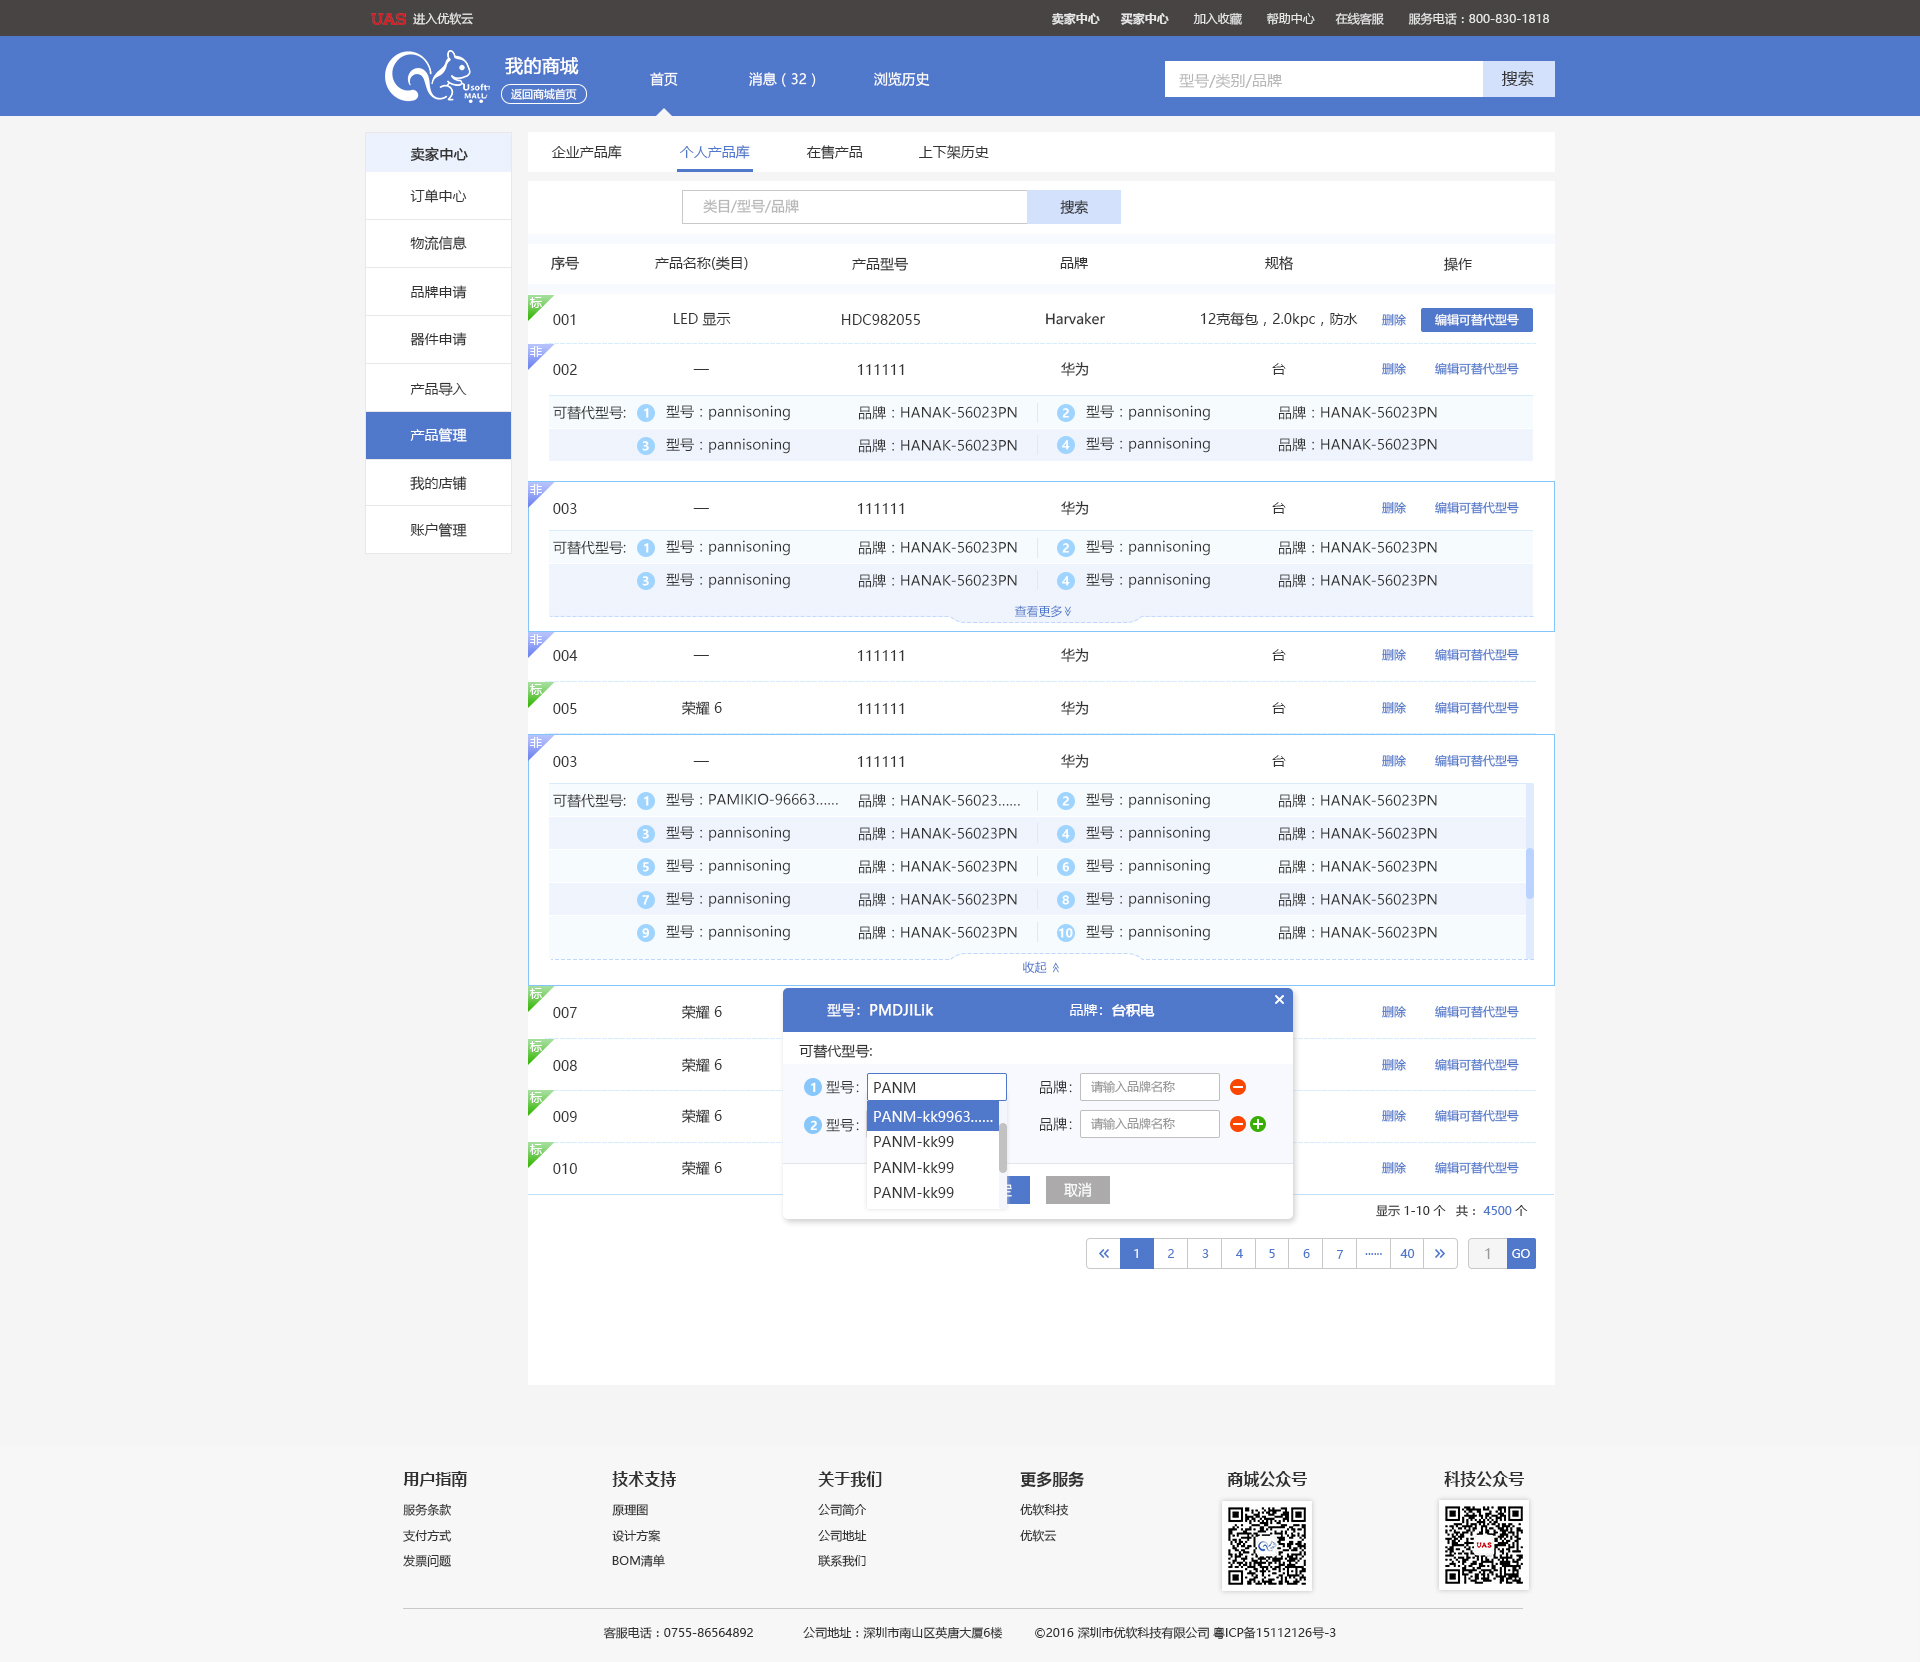Click 删除 for product row 005
This screenshot has width=1920, height=1662.
[1393, 708]
